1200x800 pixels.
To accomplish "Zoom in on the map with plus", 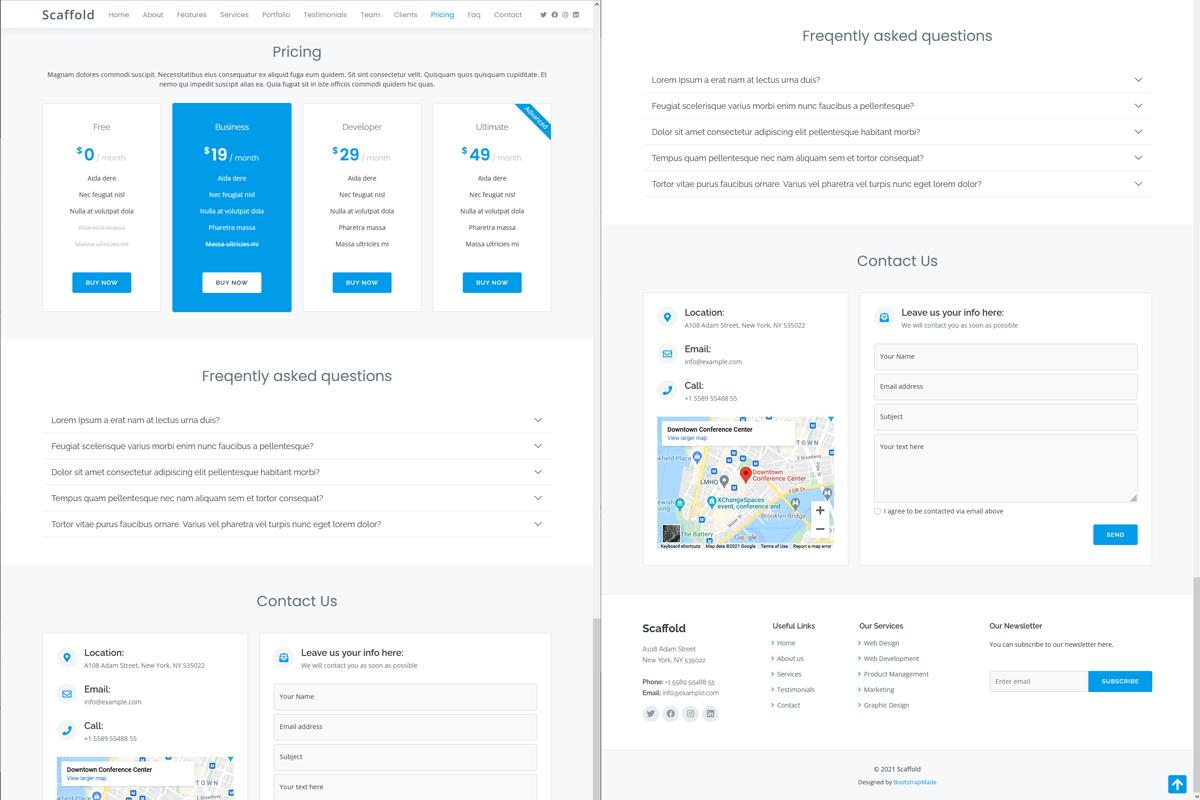I will pos(820,510).
